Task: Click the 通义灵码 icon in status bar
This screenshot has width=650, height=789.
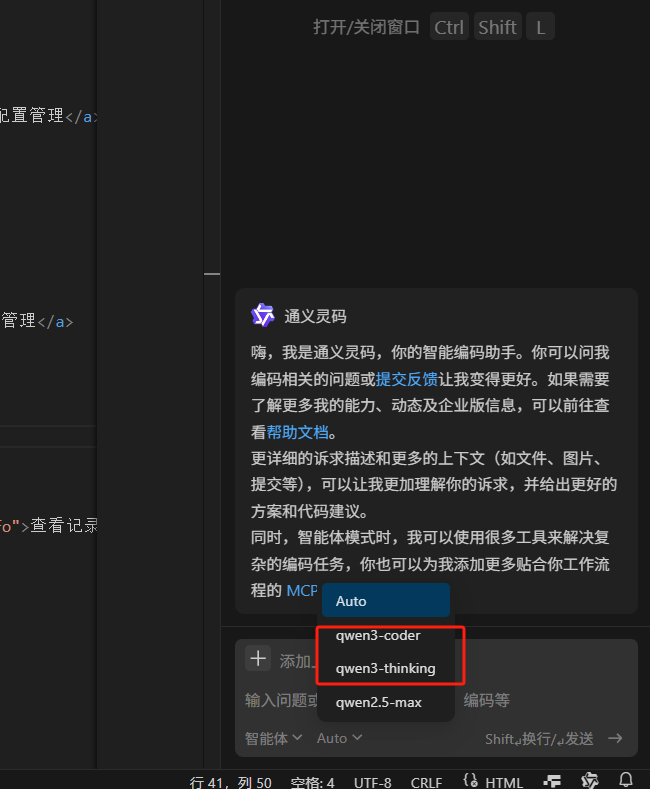Action: coord(590,781)
